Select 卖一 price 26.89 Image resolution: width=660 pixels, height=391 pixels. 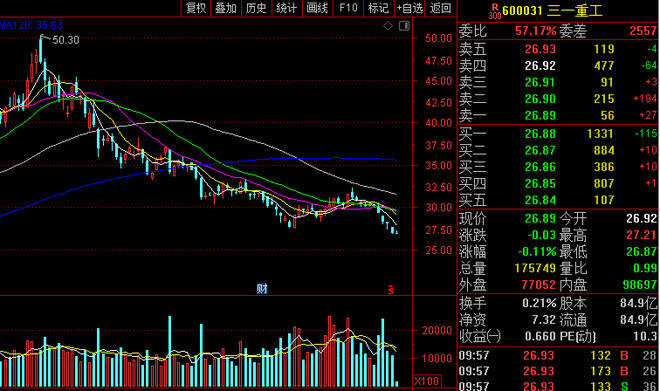click(540, 115)
